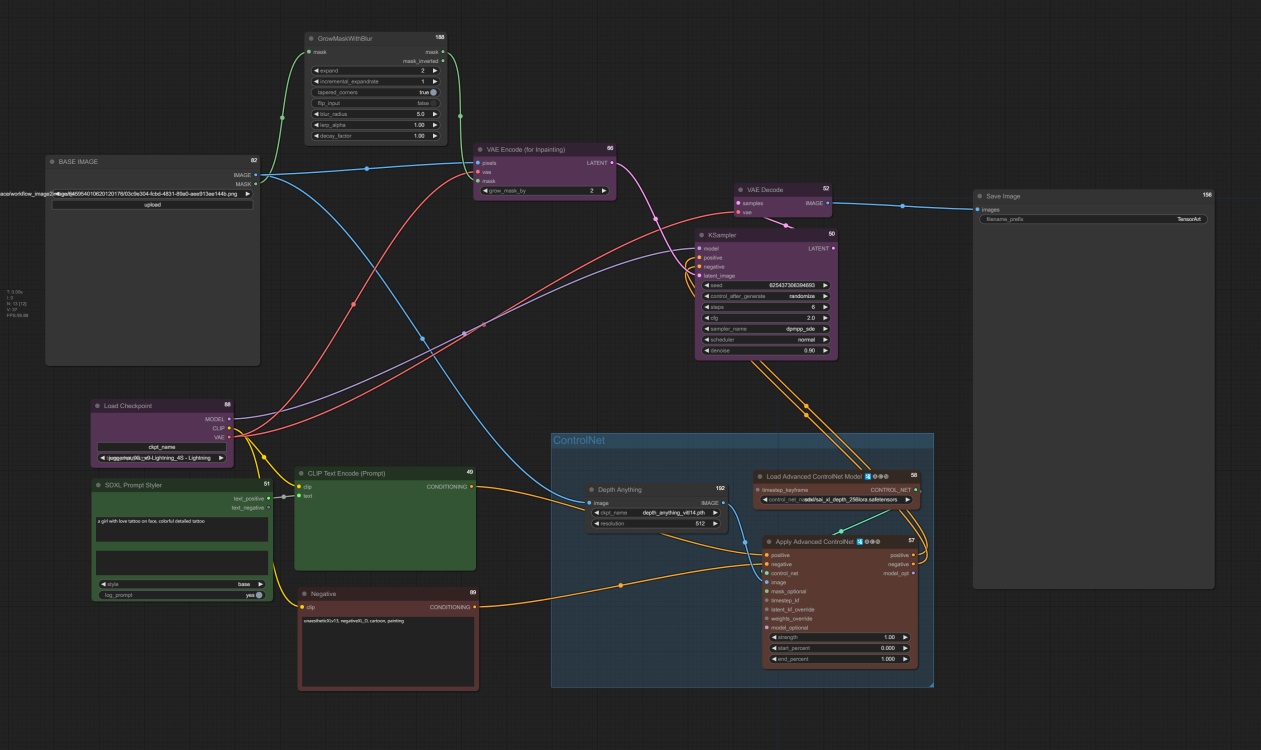Collapse the KSampler node via its title dot
The width and height of the screenshot is (1261, 750).
701,234
